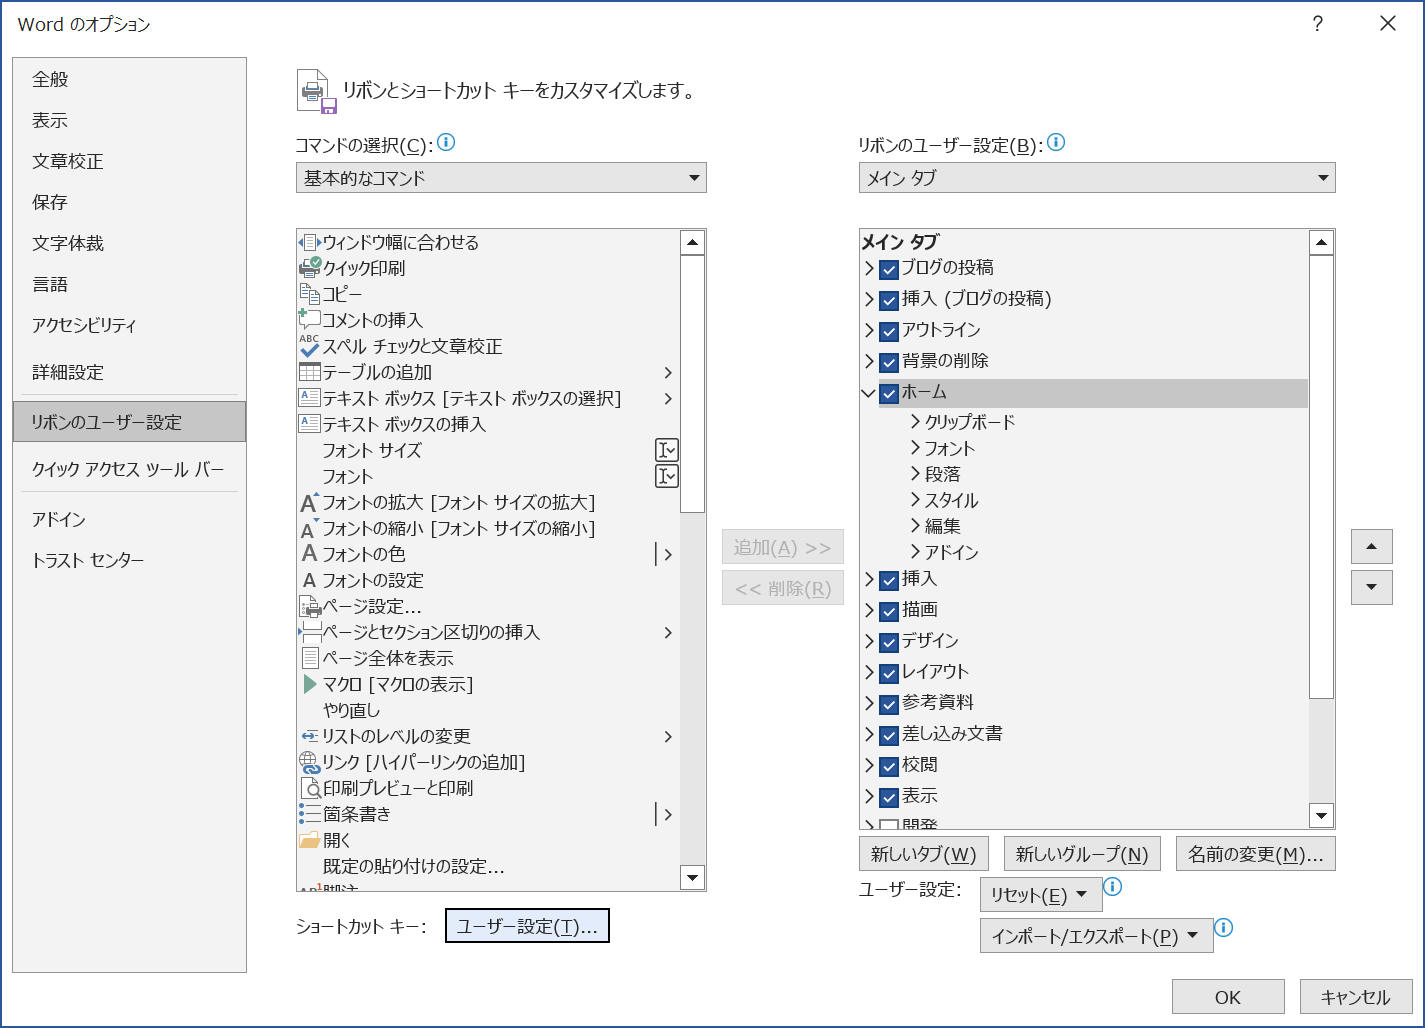
Task: Toggle the 参考資料 tab checkbox
Action: tap(889, 704)
